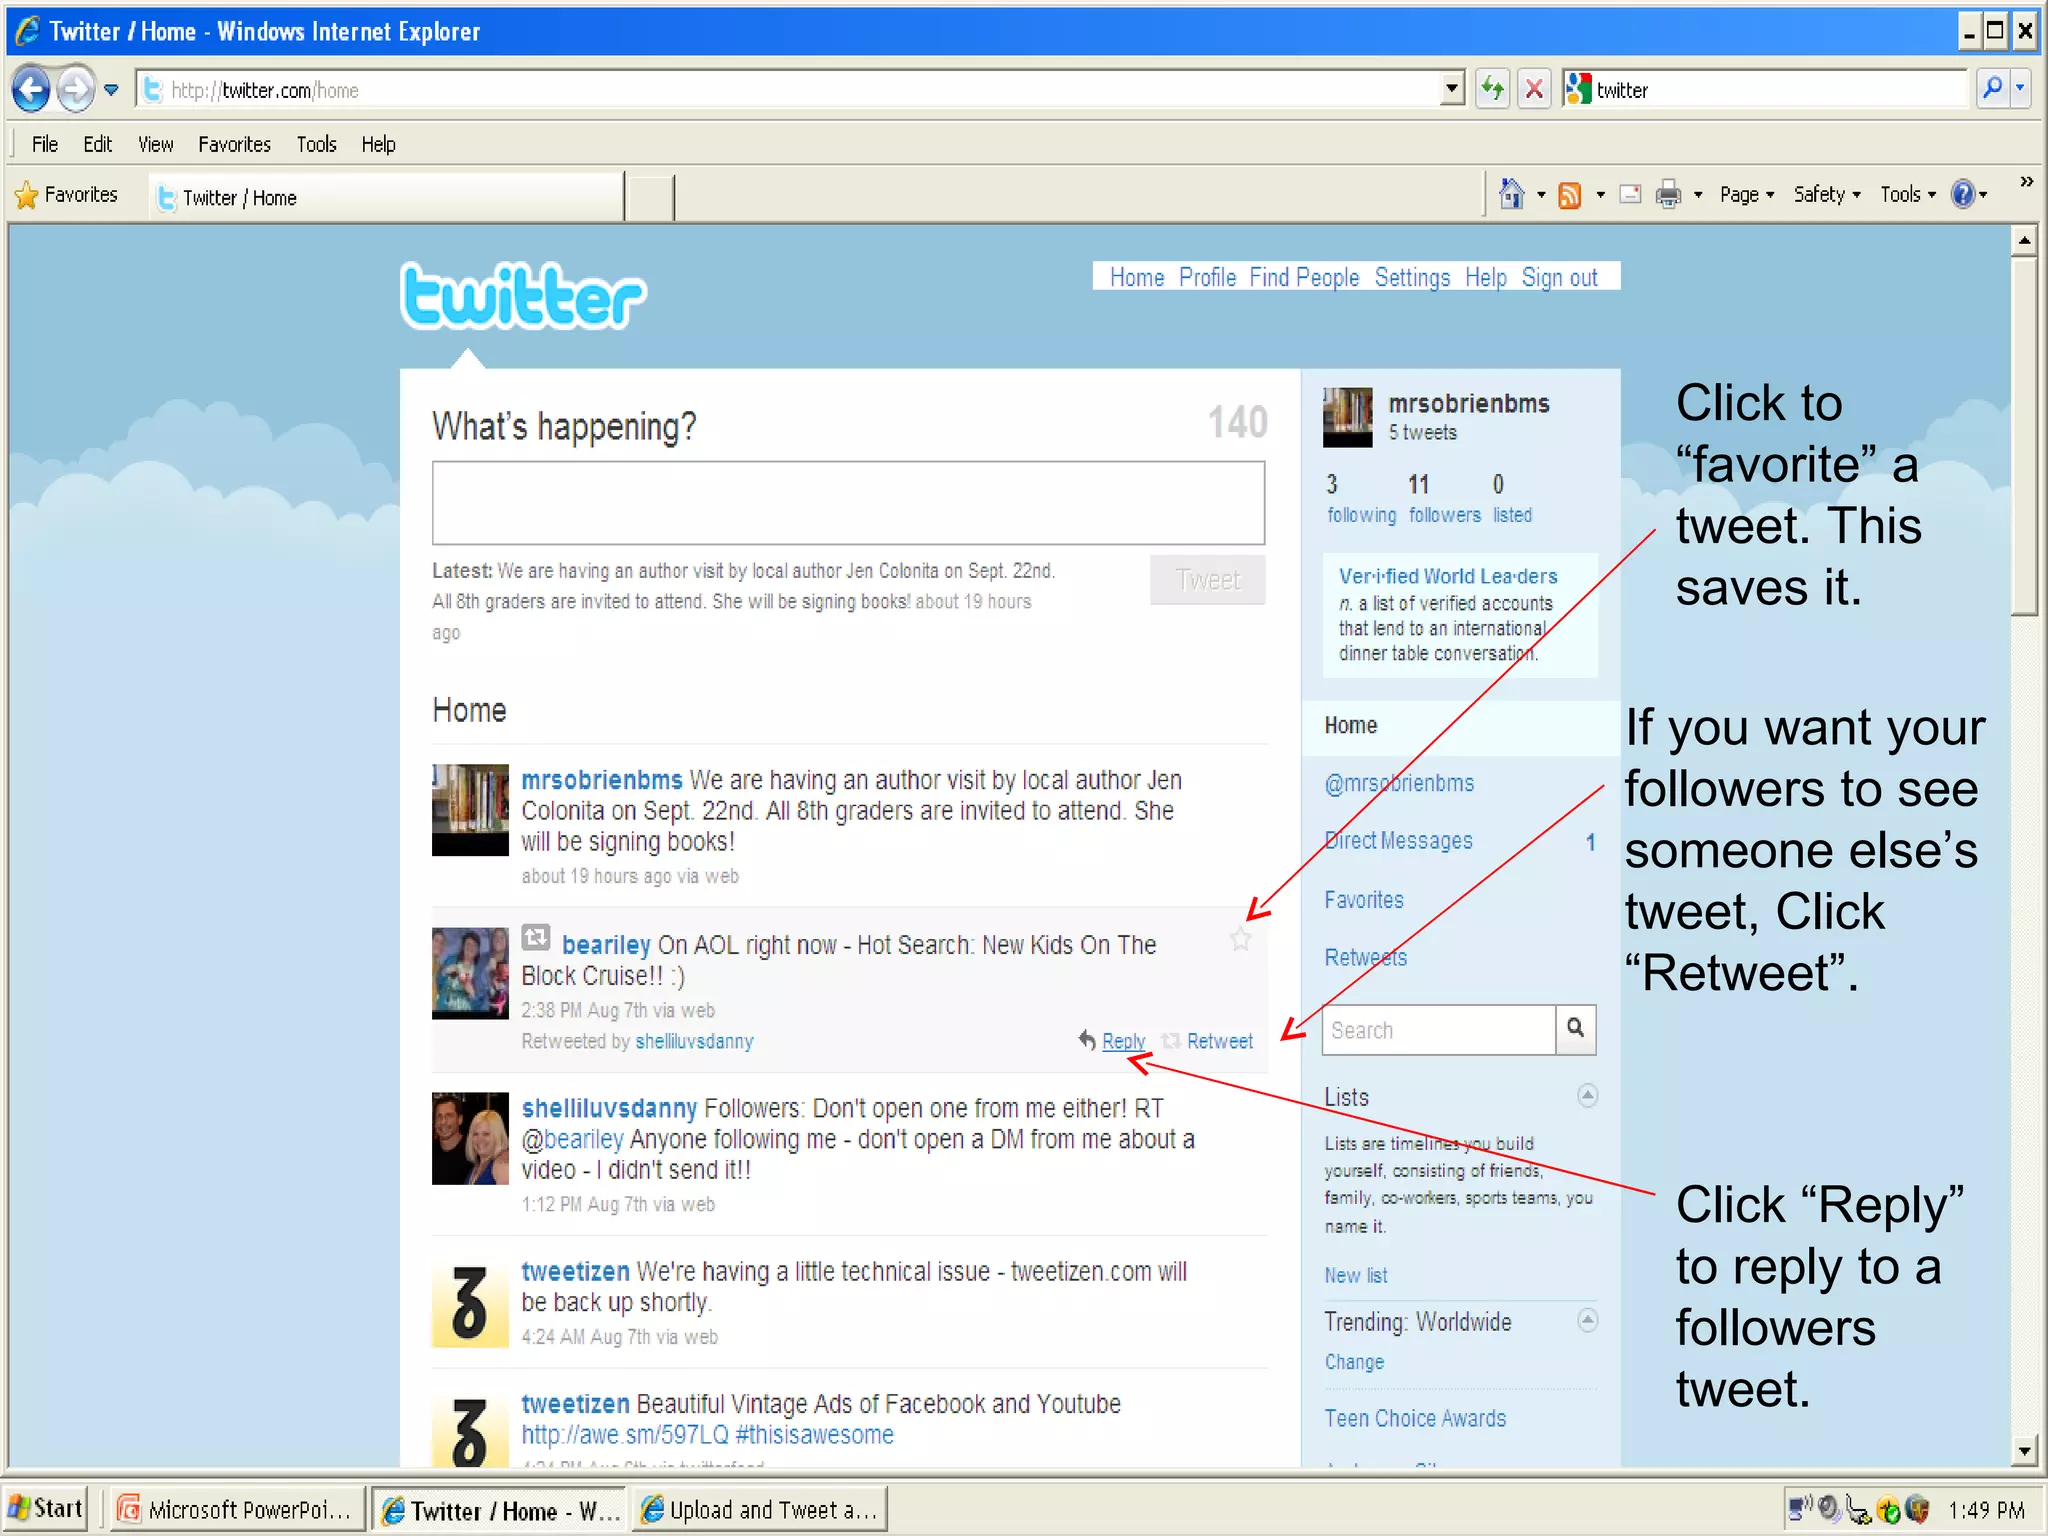The image size is (2048, 1536).
Task: Click the What's happening tweet text box
Action: tap(848, 503)
